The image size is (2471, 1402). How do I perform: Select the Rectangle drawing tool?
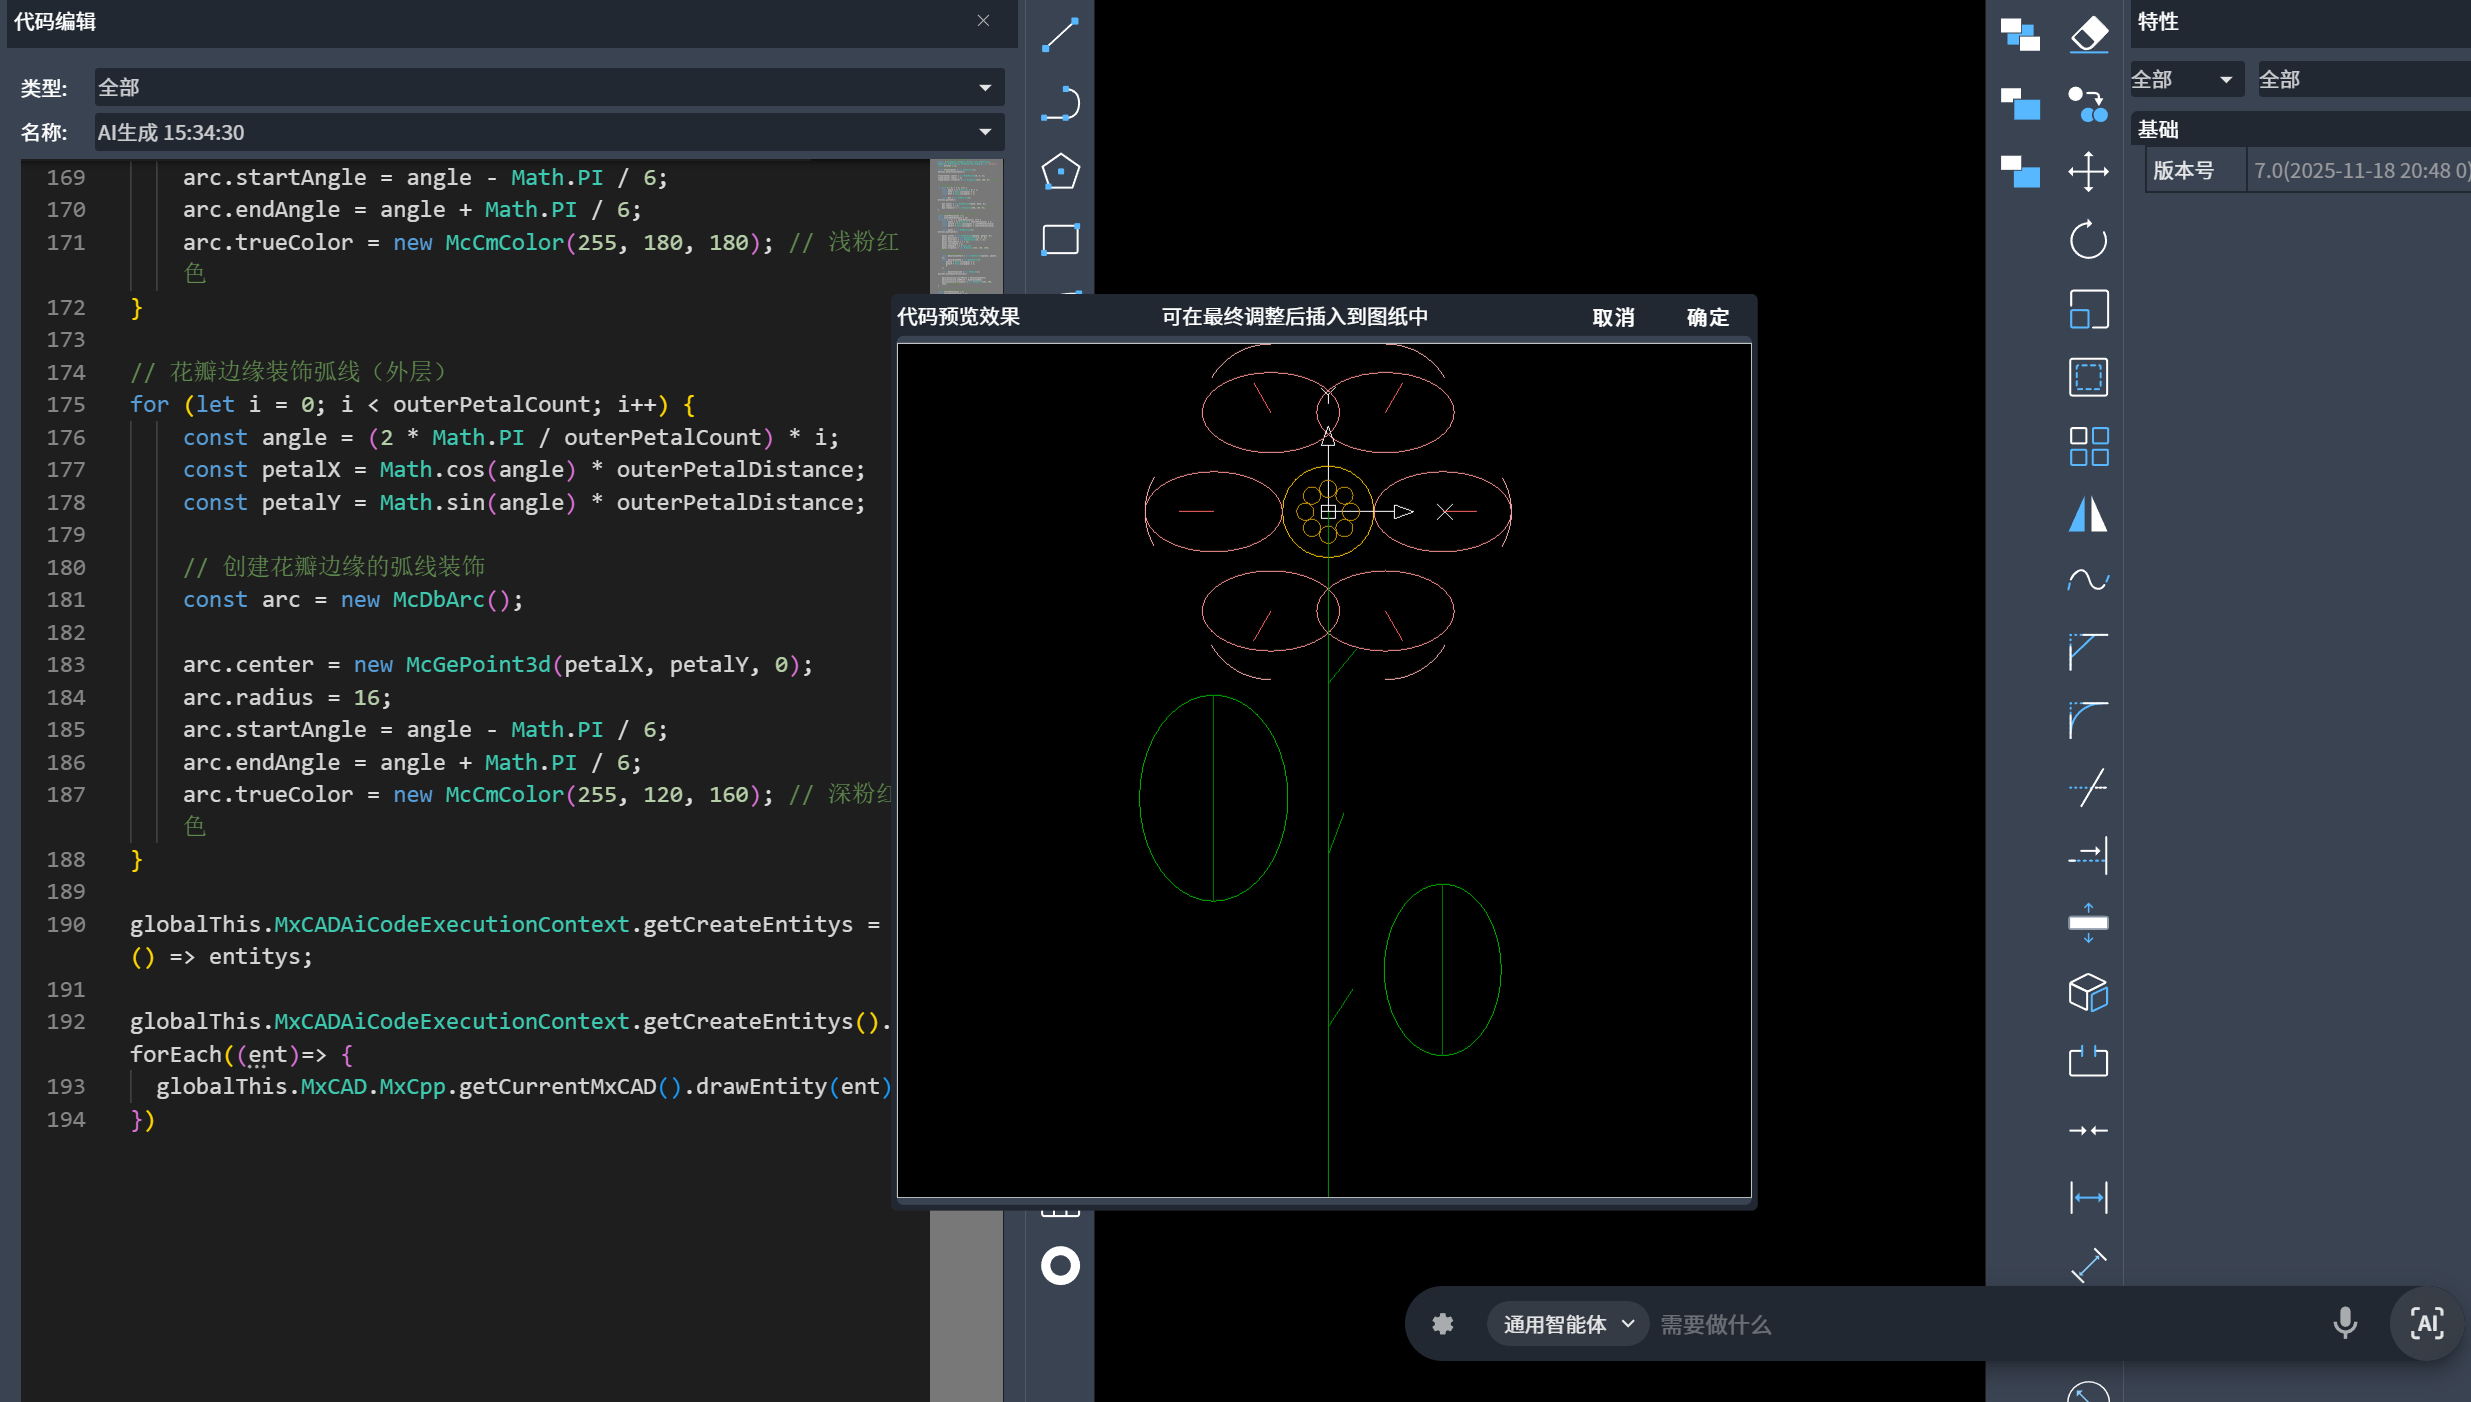(x=1060, y=240)
